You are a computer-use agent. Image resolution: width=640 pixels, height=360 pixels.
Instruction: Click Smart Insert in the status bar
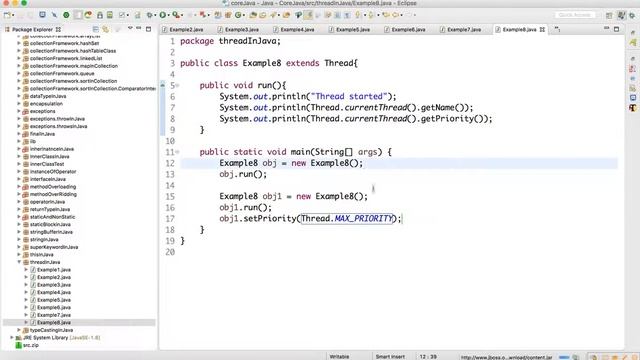point(390,356)
